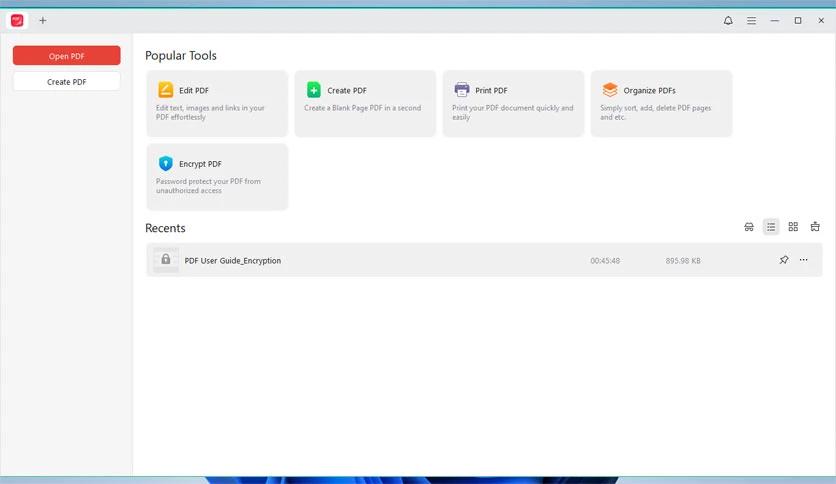Viewport: 836px width, 484px height.
Task: Click the 895.98 KB file size
Action: tap(682, 261)
